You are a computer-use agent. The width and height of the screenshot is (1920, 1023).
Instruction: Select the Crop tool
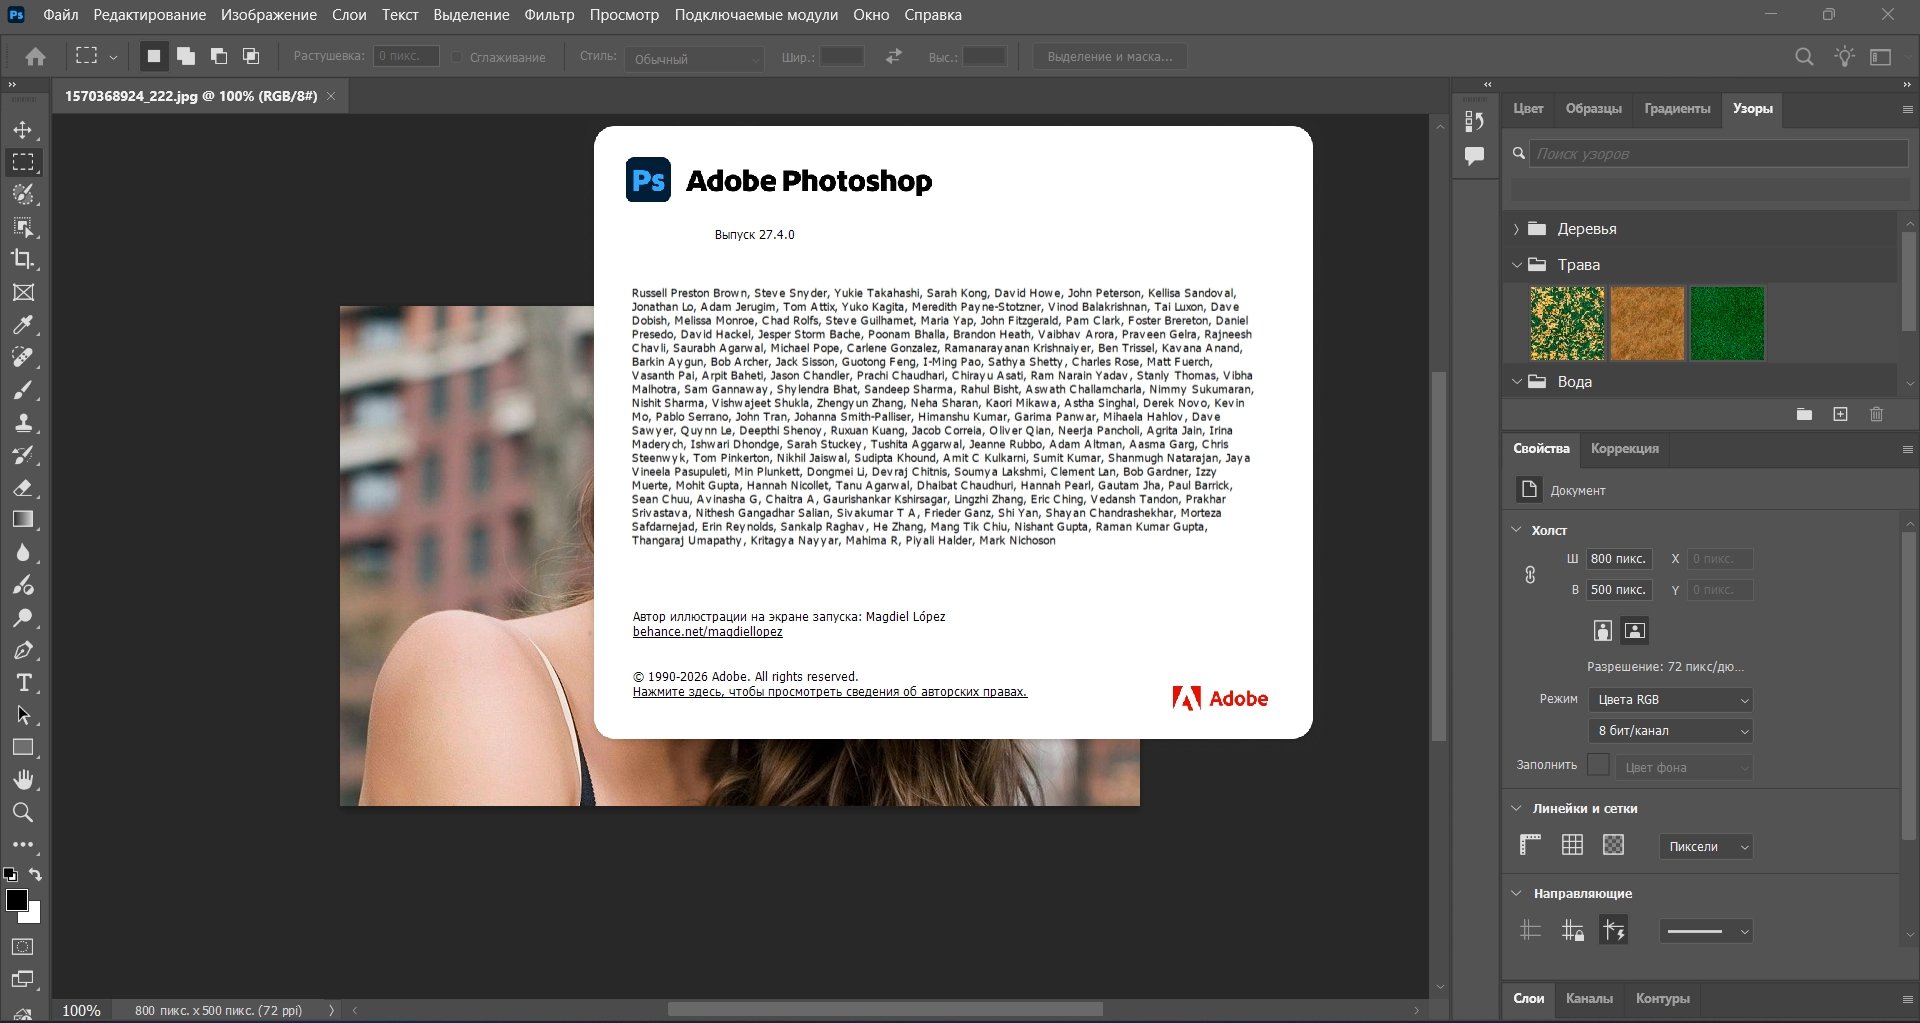[x=23, y=259]
